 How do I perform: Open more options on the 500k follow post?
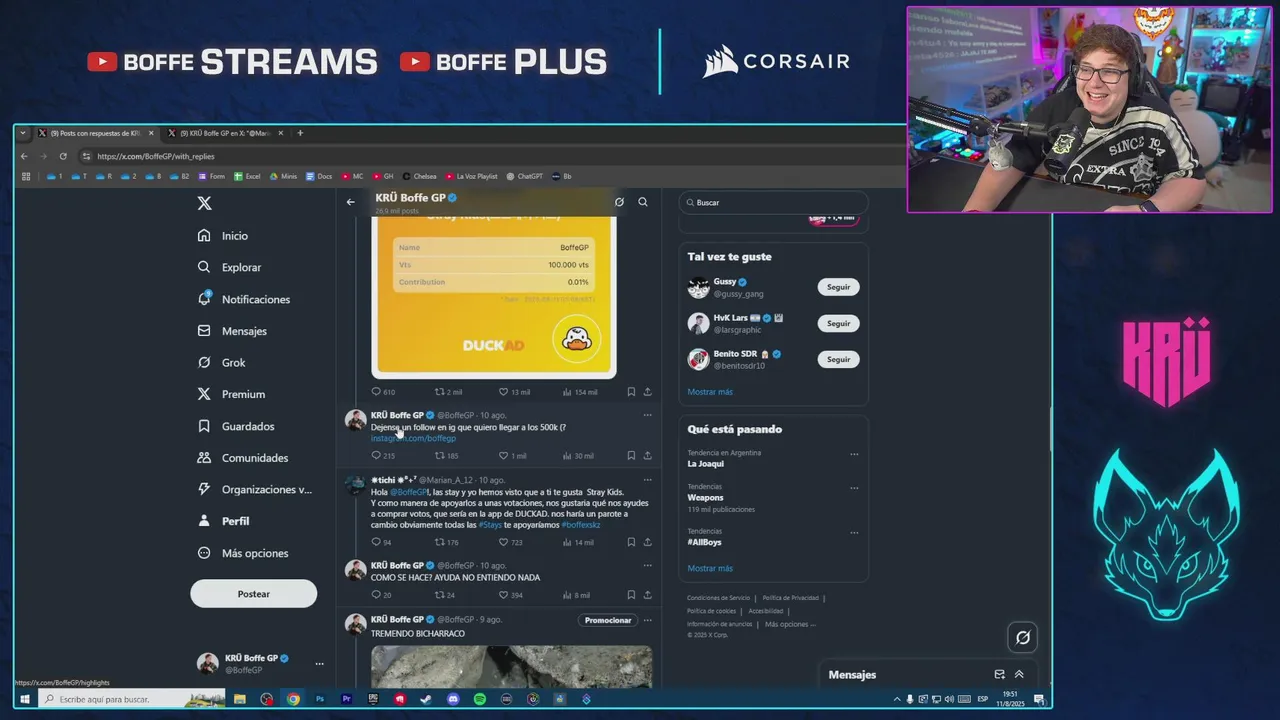pos(647,415)
